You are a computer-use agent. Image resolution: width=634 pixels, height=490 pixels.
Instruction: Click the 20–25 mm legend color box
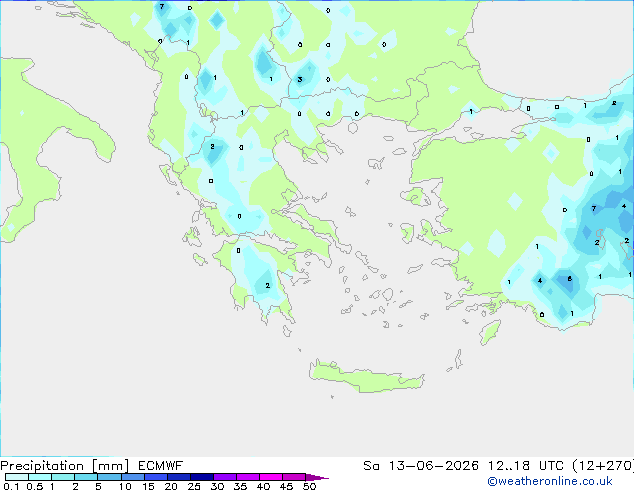point(179,477)
